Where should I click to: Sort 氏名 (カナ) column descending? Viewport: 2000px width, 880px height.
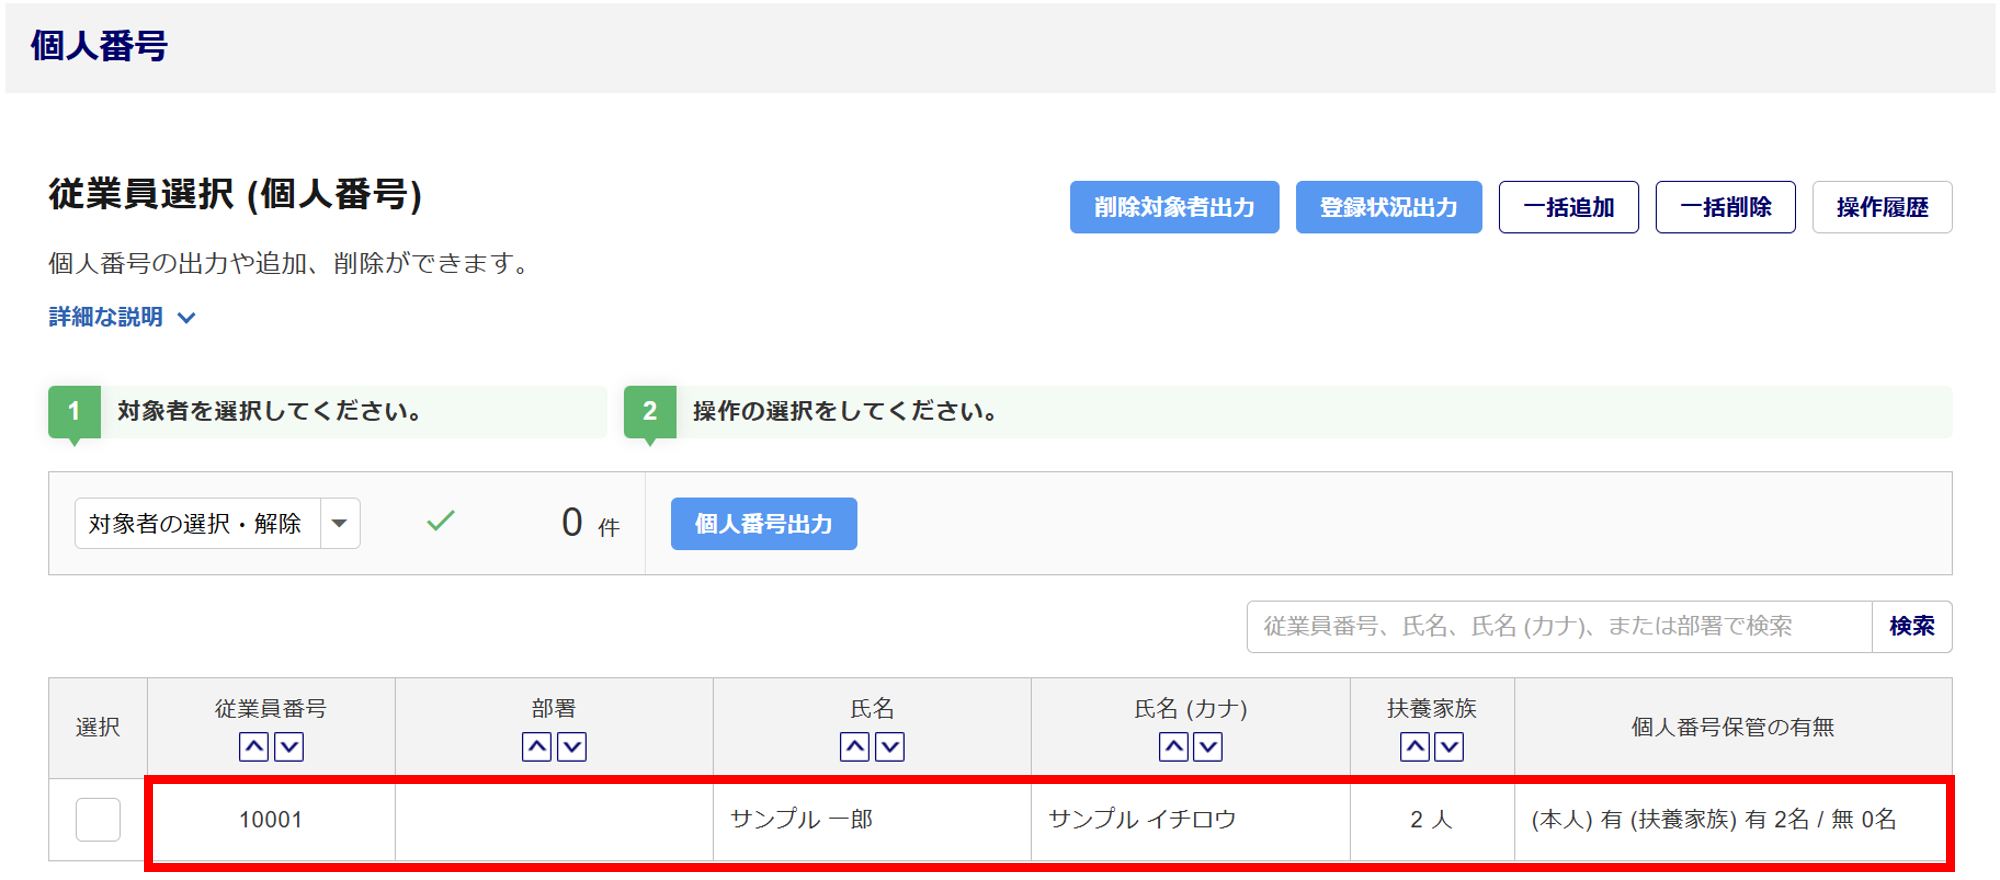point(1208,747)
